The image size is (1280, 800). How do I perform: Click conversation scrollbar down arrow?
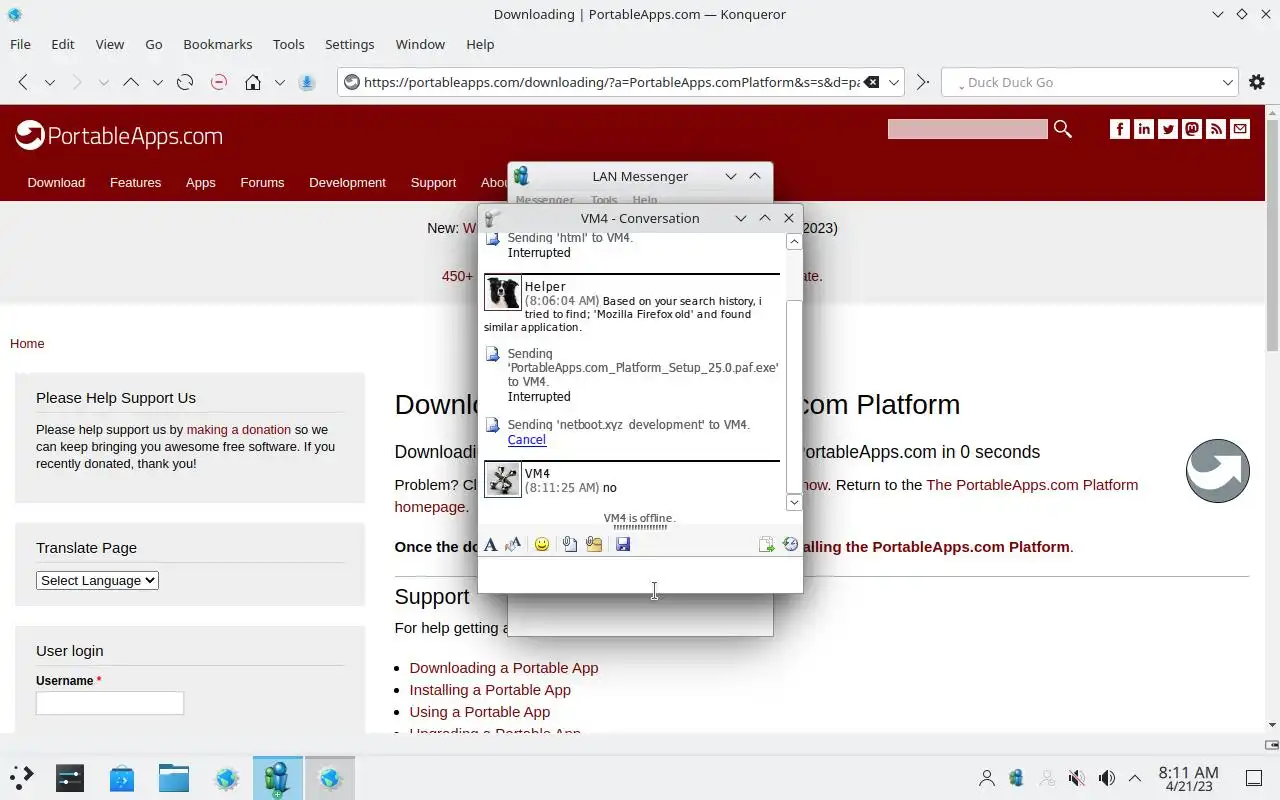pyautogui.click(x=794, y=502)
